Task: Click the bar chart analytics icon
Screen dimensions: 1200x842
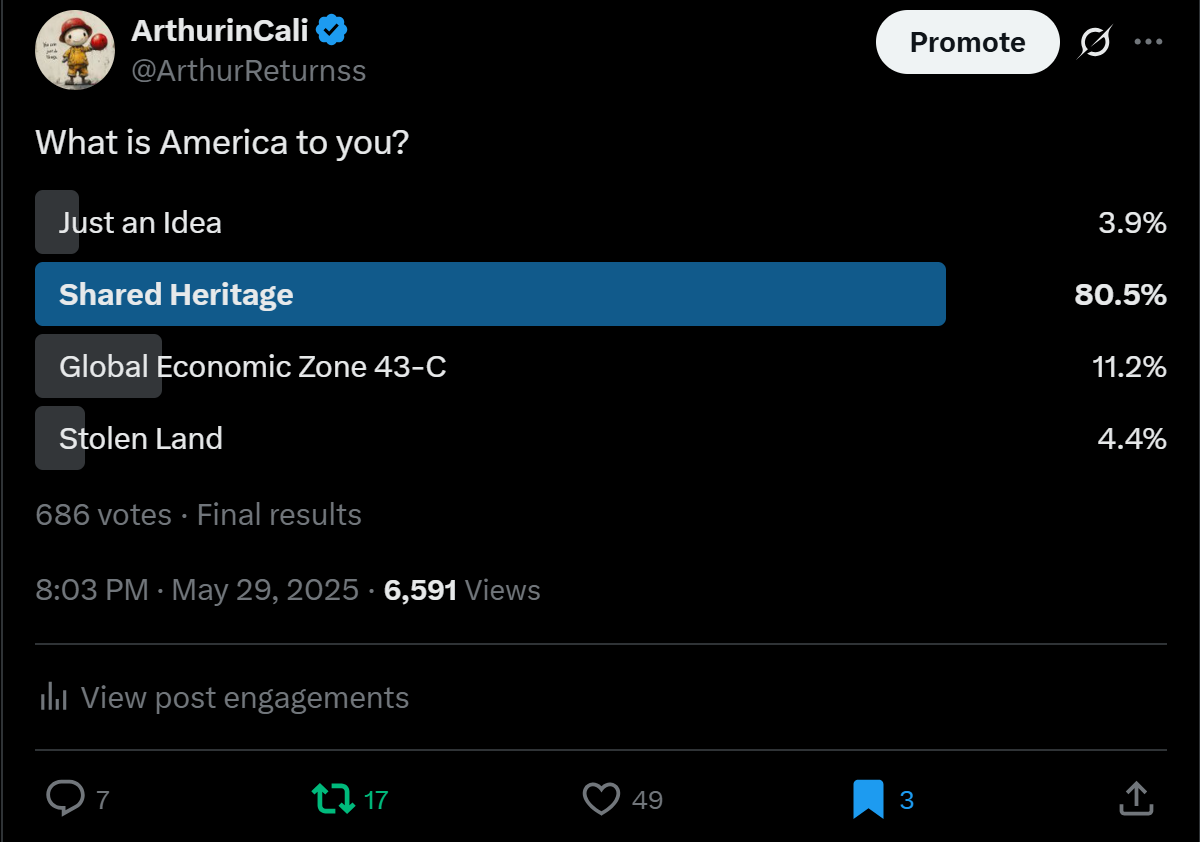Action: (53, 697)
